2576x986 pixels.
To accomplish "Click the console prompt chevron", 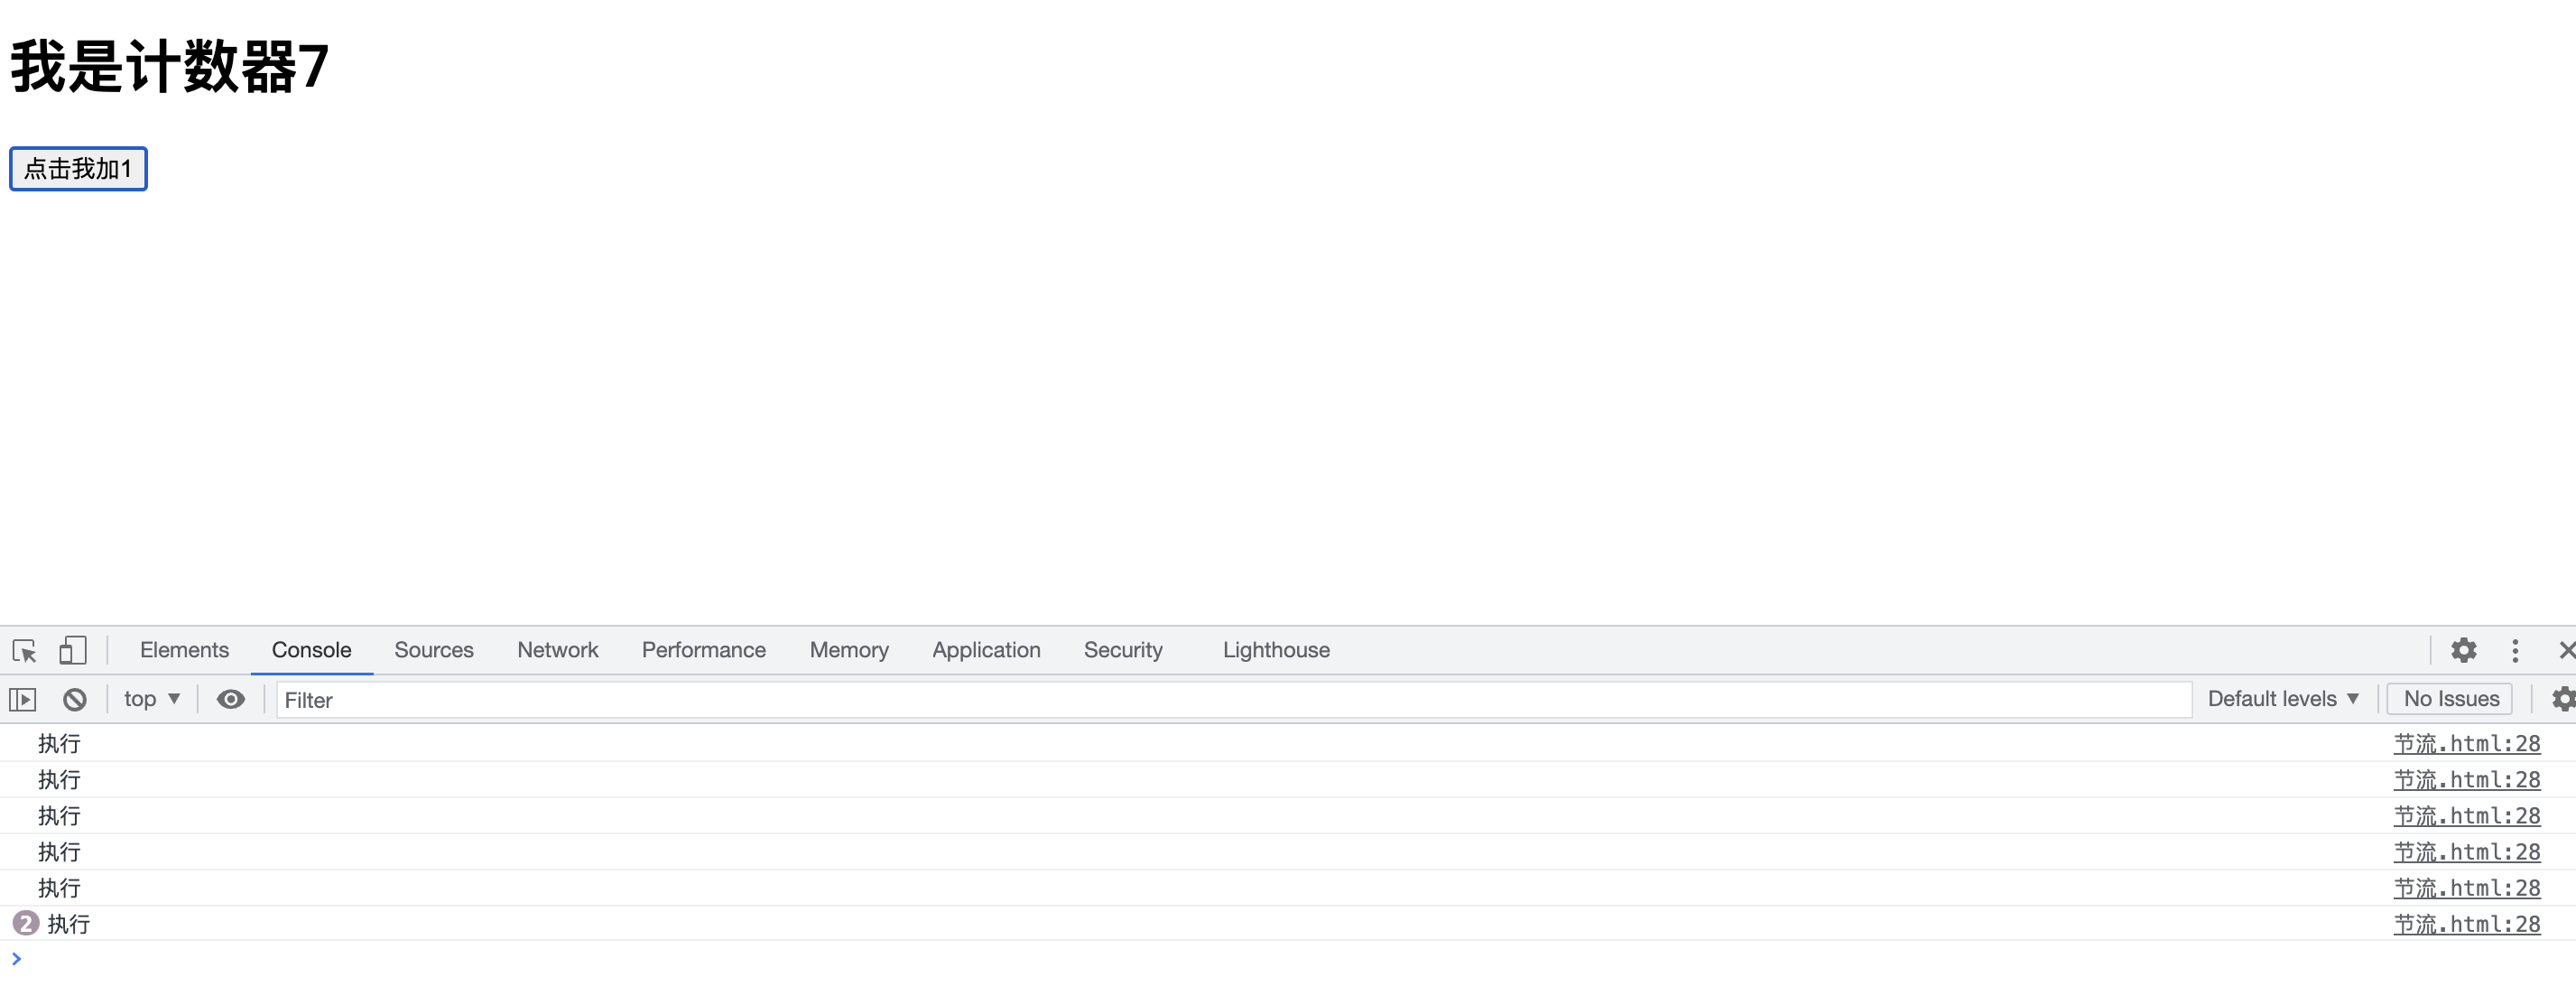I will click(x=16, y=958).
